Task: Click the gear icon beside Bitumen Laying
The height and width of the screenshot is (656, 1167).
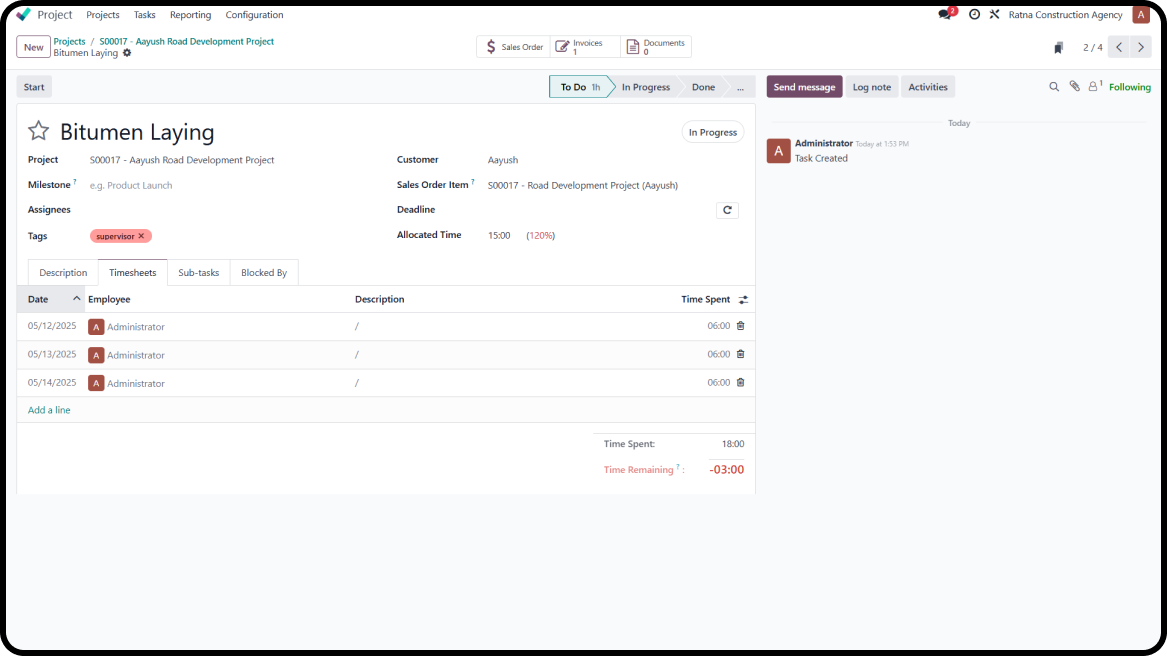Action: click(127, 53)
